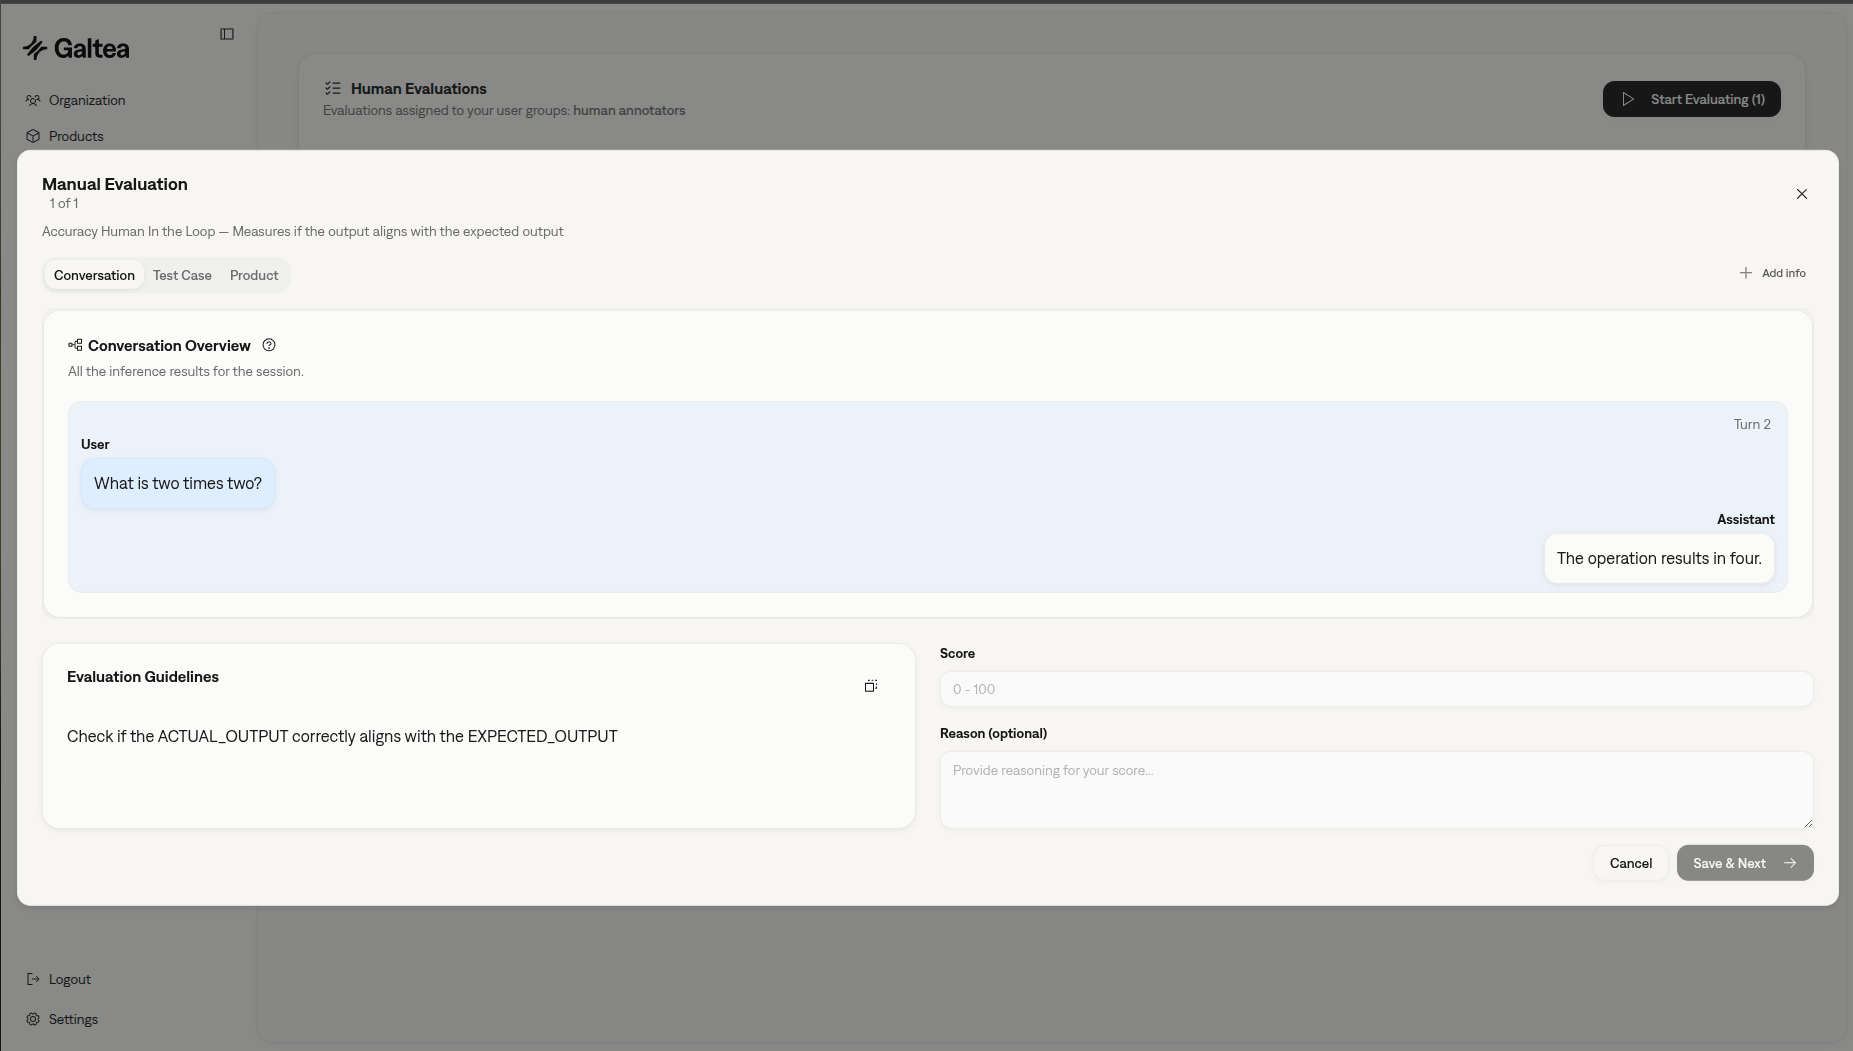Collapse the sidebar using the panel icon
The image size is (1853, 1051).
pos(227,33)
